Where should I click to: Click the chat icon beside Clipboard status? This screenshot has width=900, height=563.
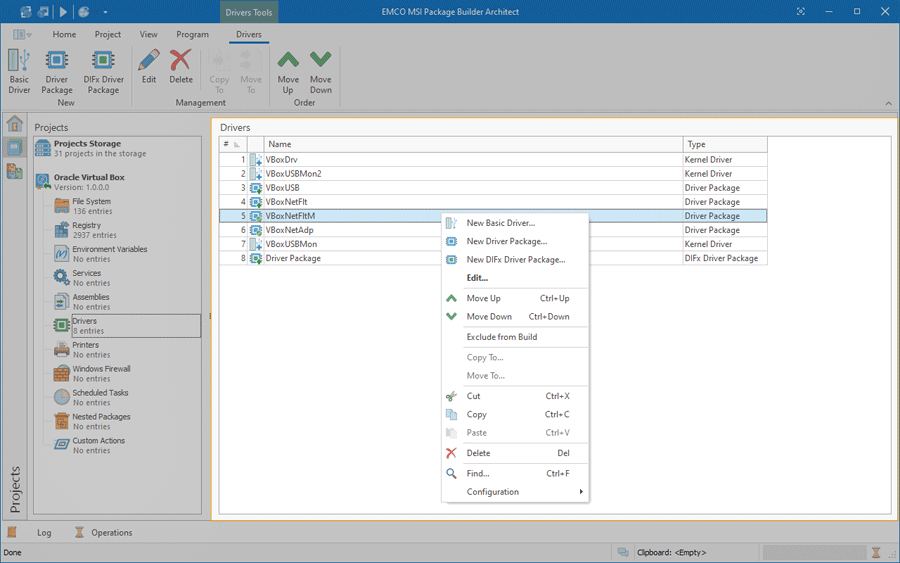pos(623,552)
